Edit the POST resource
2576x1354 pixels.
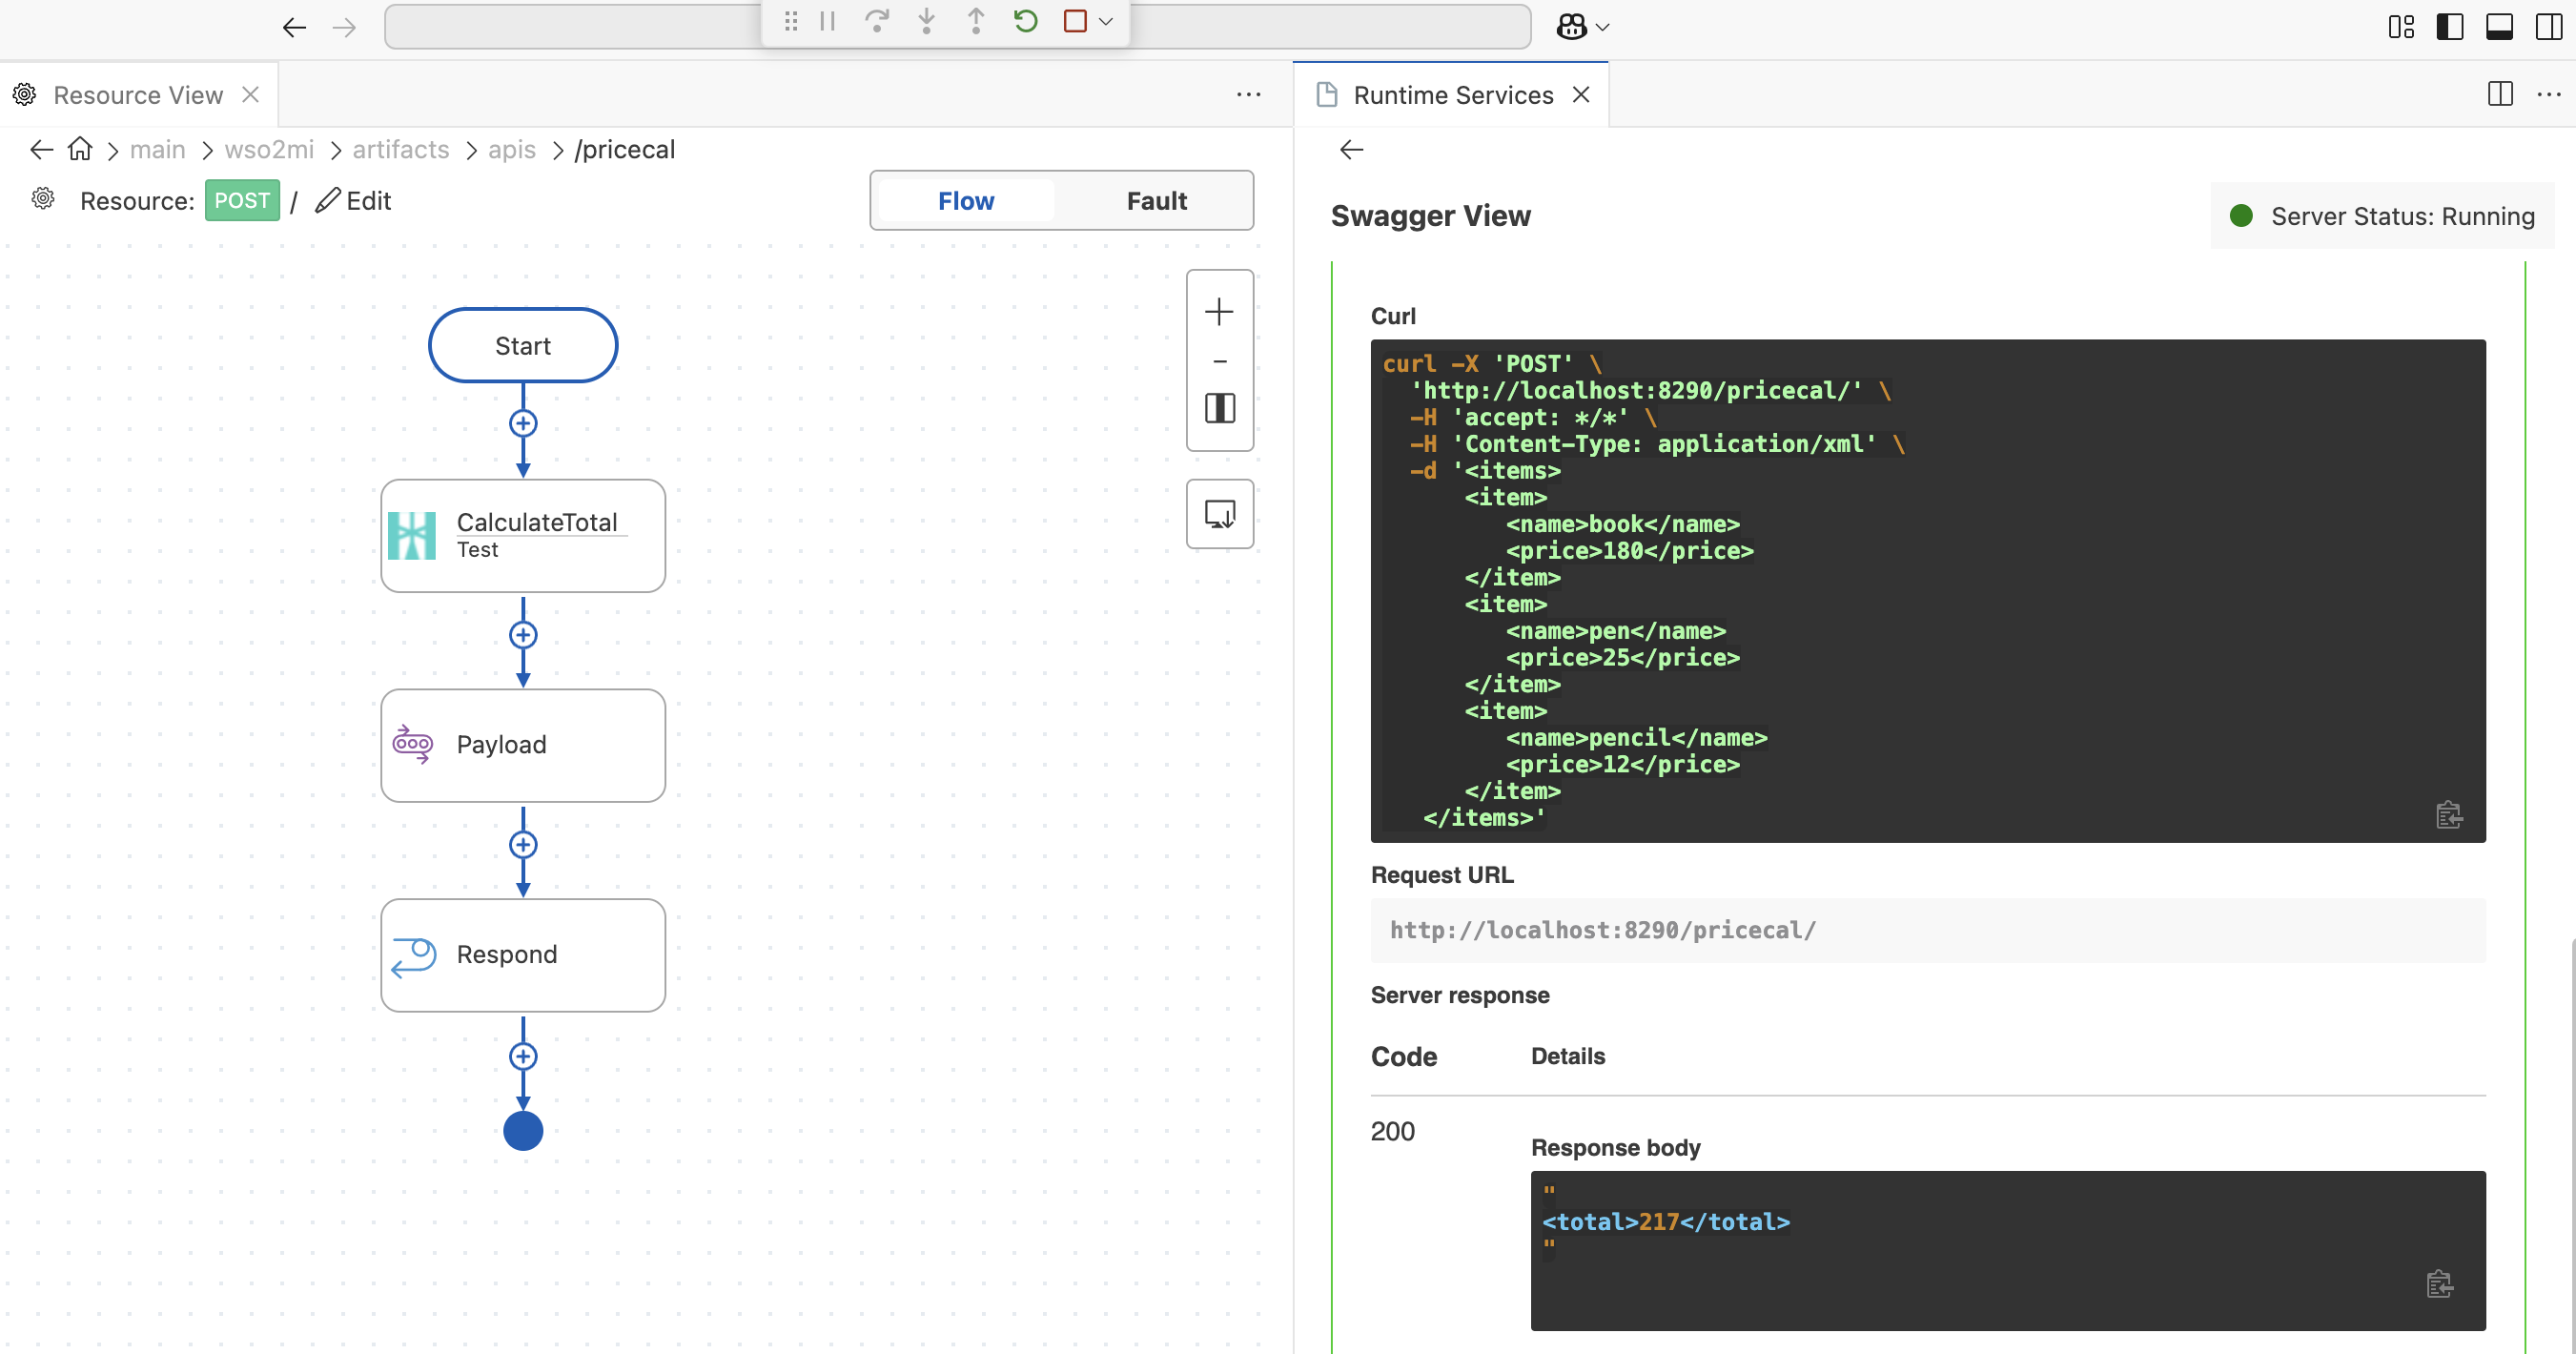(x=352, y=200)
